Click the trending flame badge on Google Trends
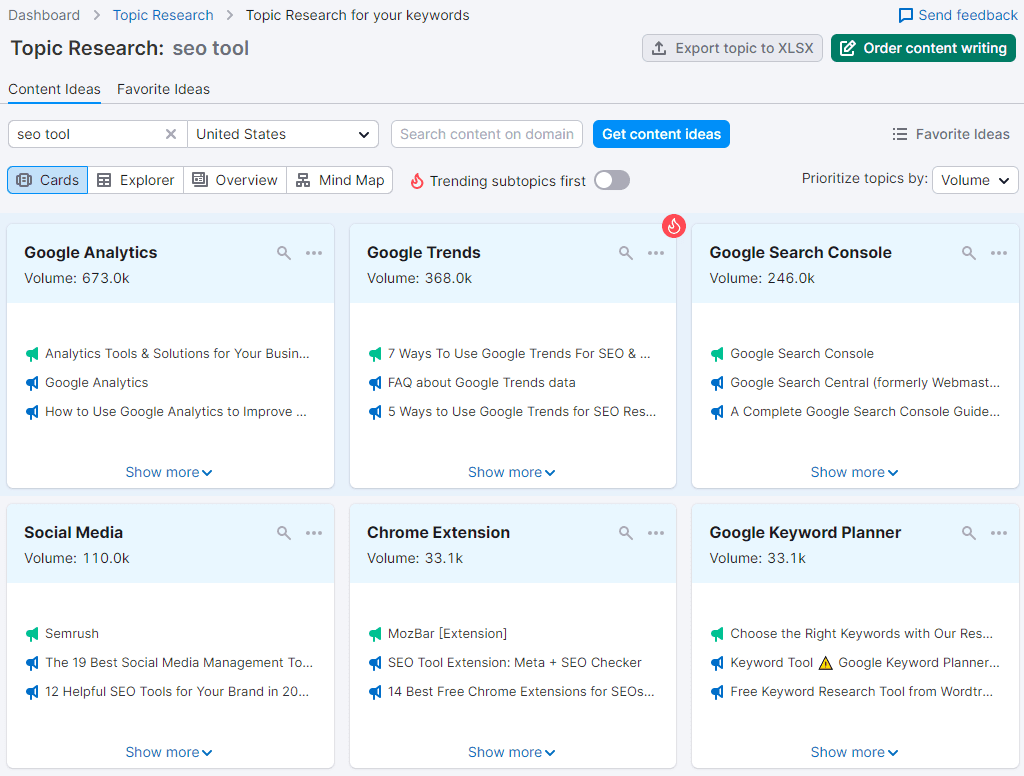The width and height of the screenshot is (1024, 776). tap(674, 226)
